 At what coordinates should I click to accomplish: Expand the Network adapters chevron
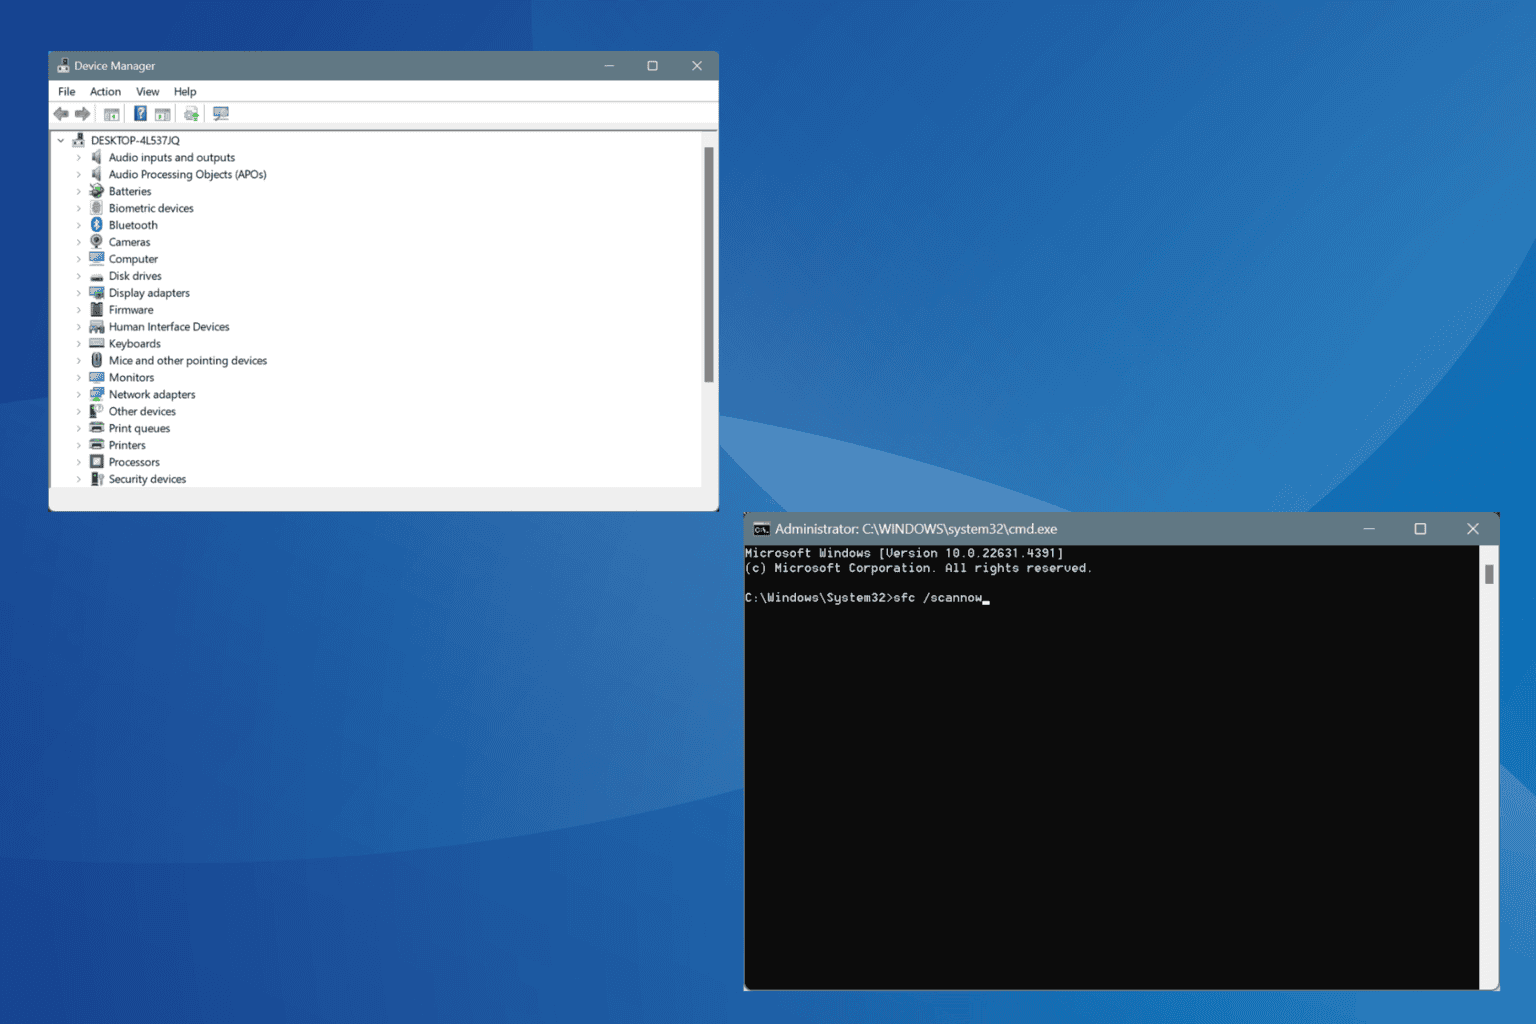79,394
